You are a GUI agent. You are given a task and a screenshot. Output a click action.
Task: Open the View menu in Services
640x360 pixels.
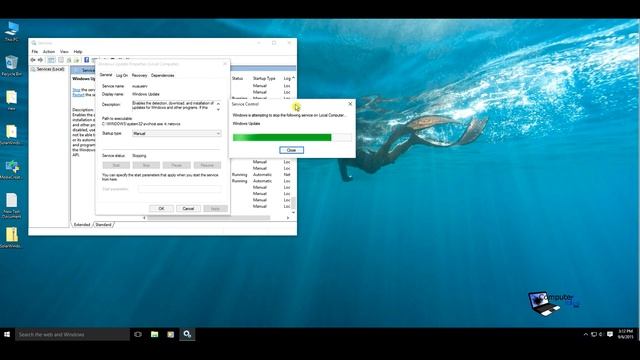64,52
